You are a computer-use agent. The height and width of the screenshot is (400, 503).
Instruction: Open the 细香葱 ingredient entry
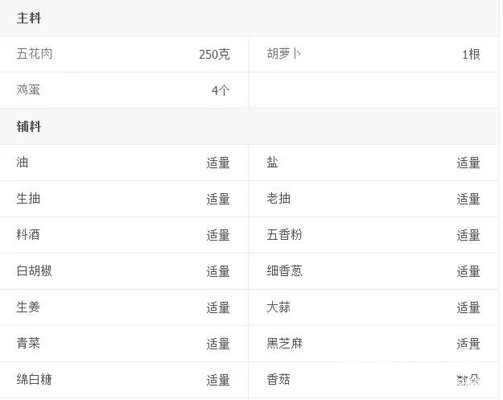point(284,271)
